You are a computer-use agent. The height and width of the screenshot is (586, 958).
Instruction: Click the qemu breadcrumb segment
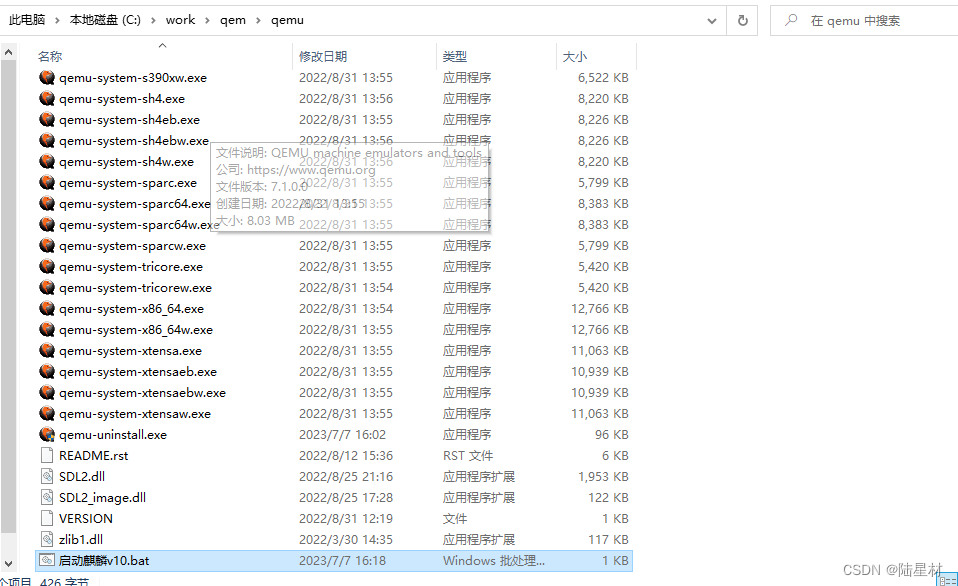[287, 20]
